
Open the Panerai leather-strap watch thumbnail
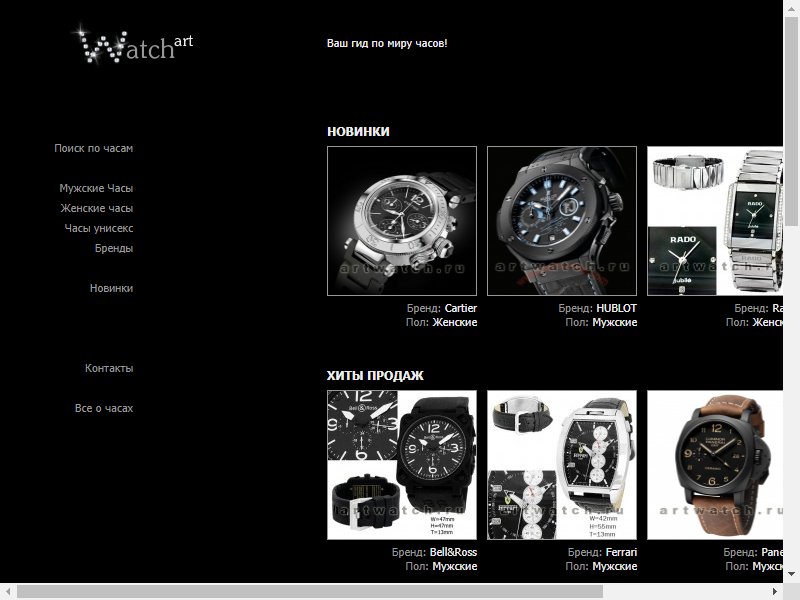(715, 465)
